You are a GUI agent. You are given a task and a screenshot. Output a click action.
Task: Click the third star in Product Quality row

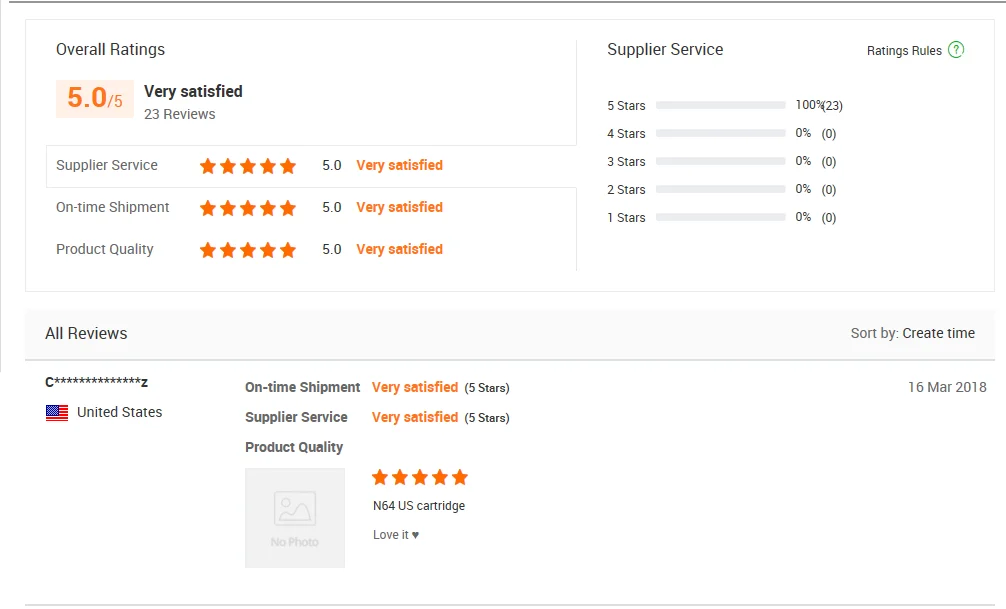[x=248, y=249]
